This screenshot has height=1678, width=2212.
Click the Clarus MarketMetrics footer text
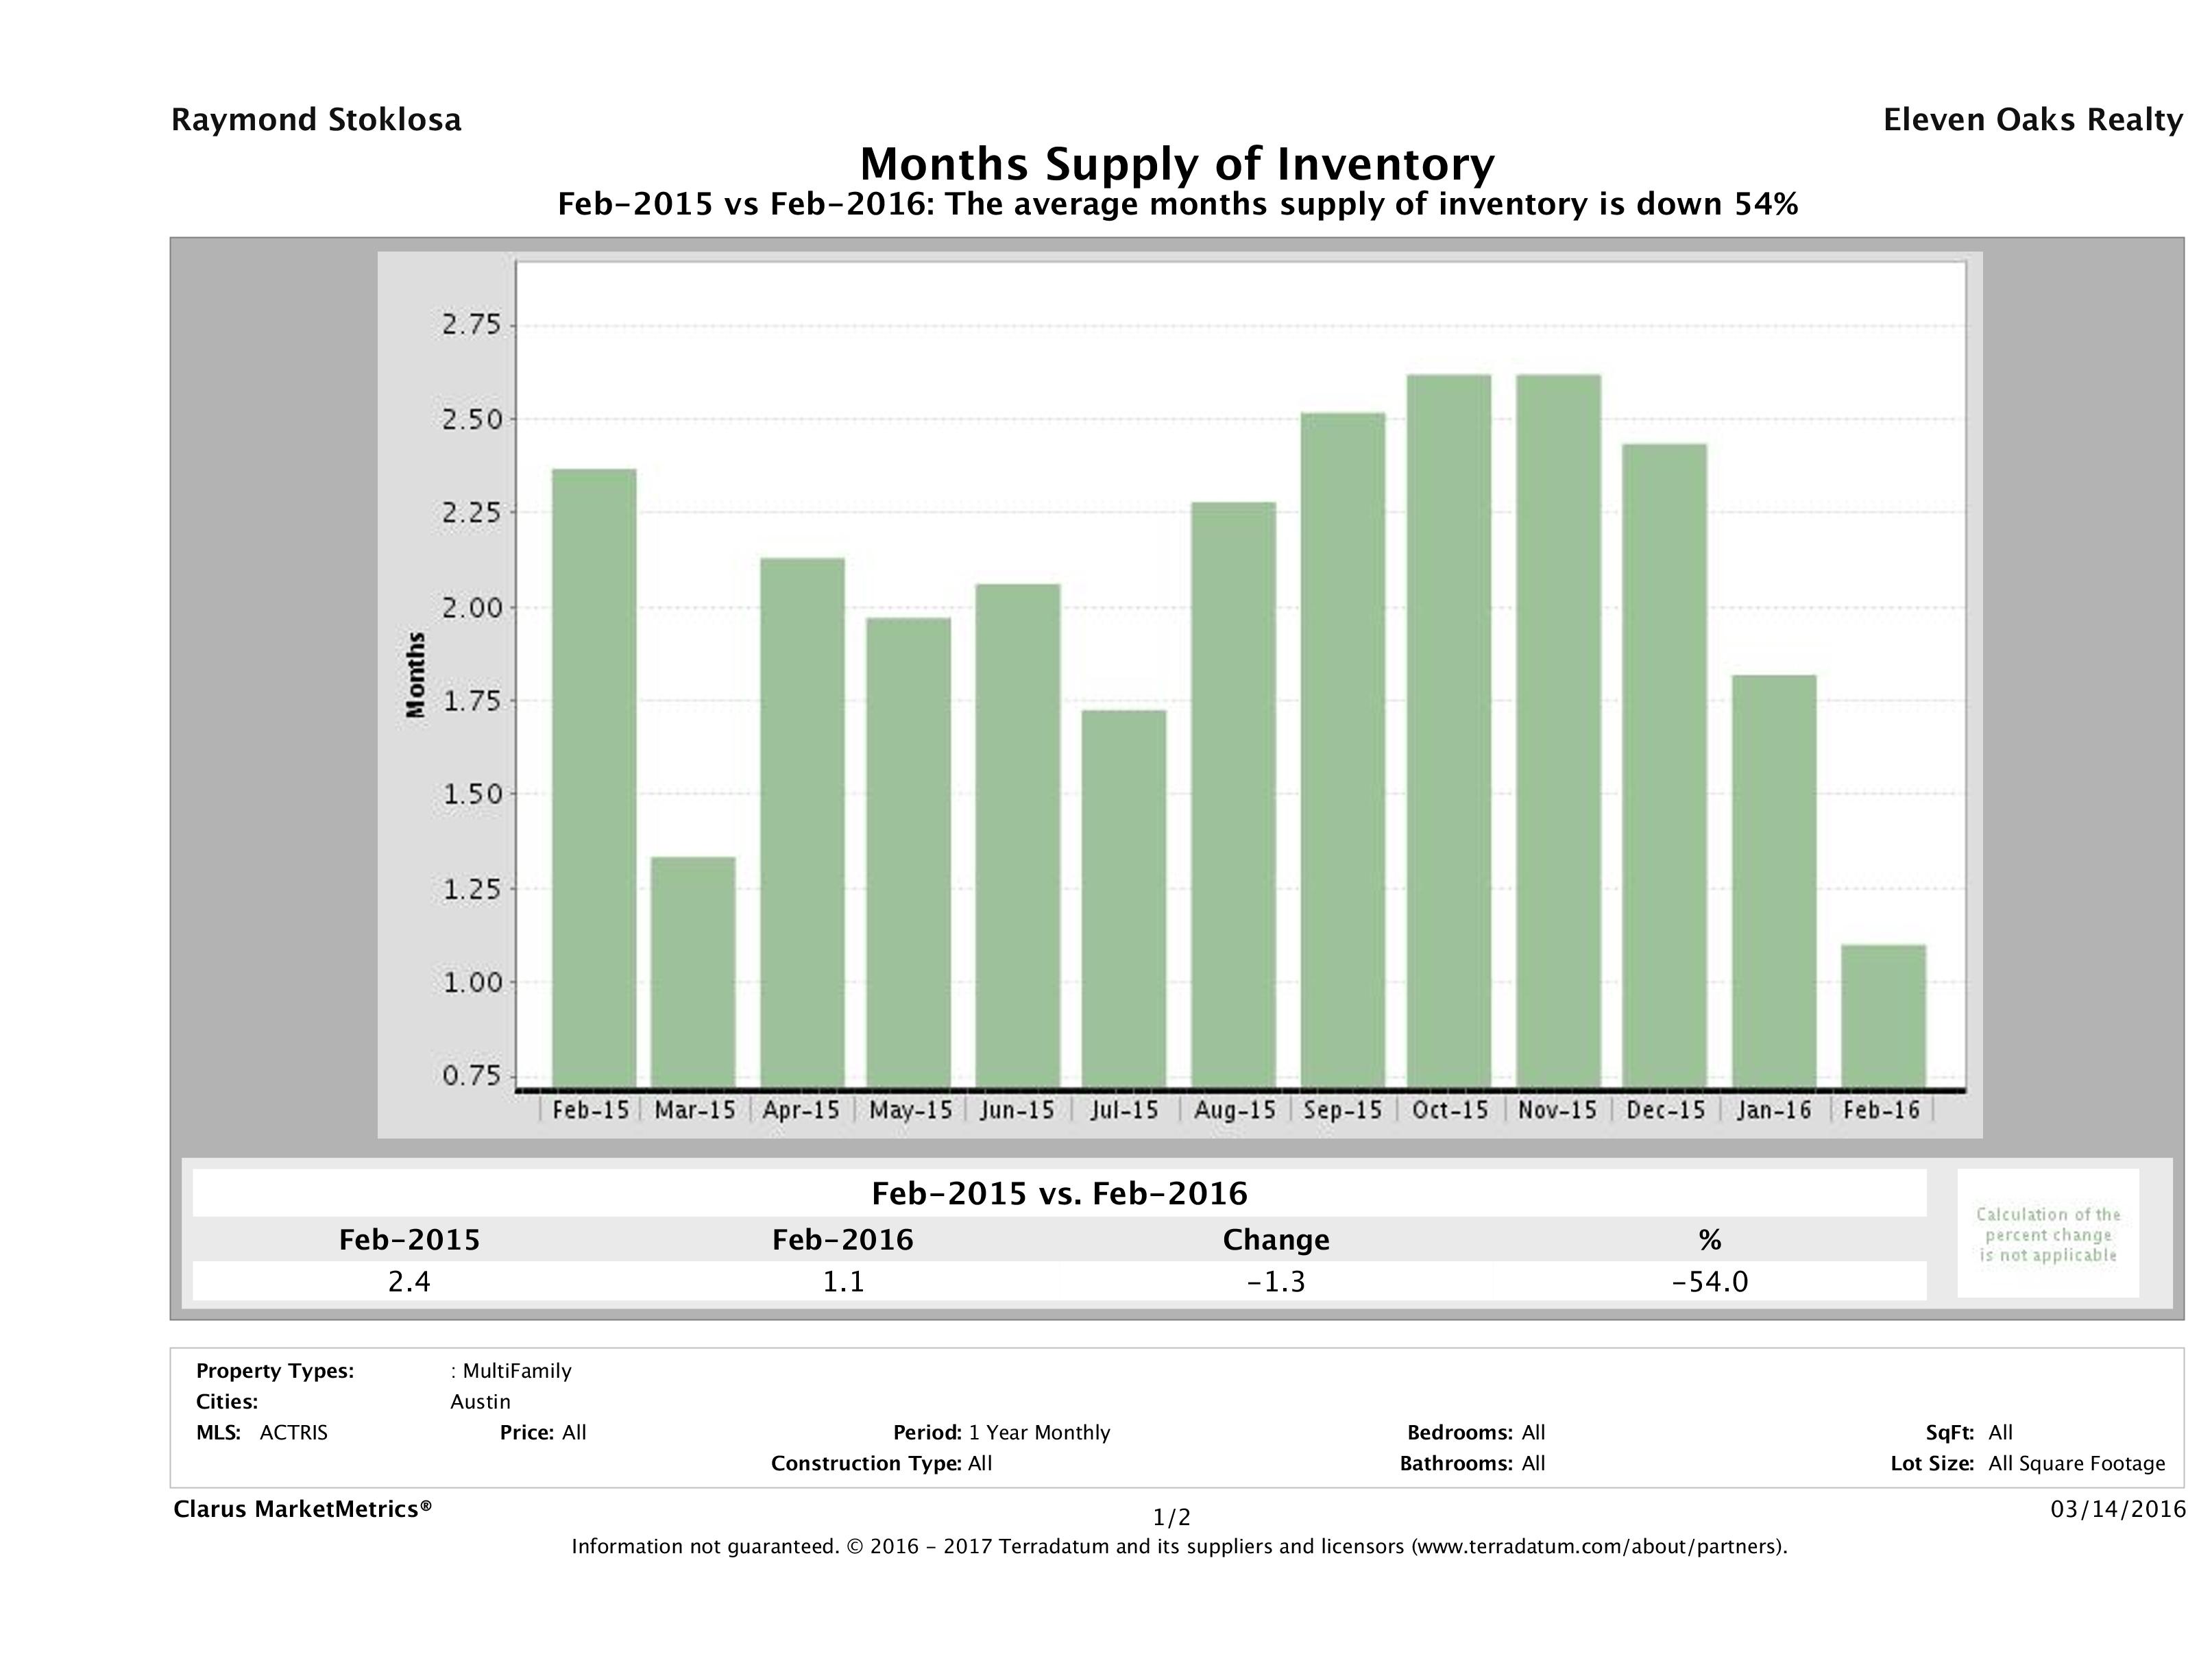(x=302, y=1509)
